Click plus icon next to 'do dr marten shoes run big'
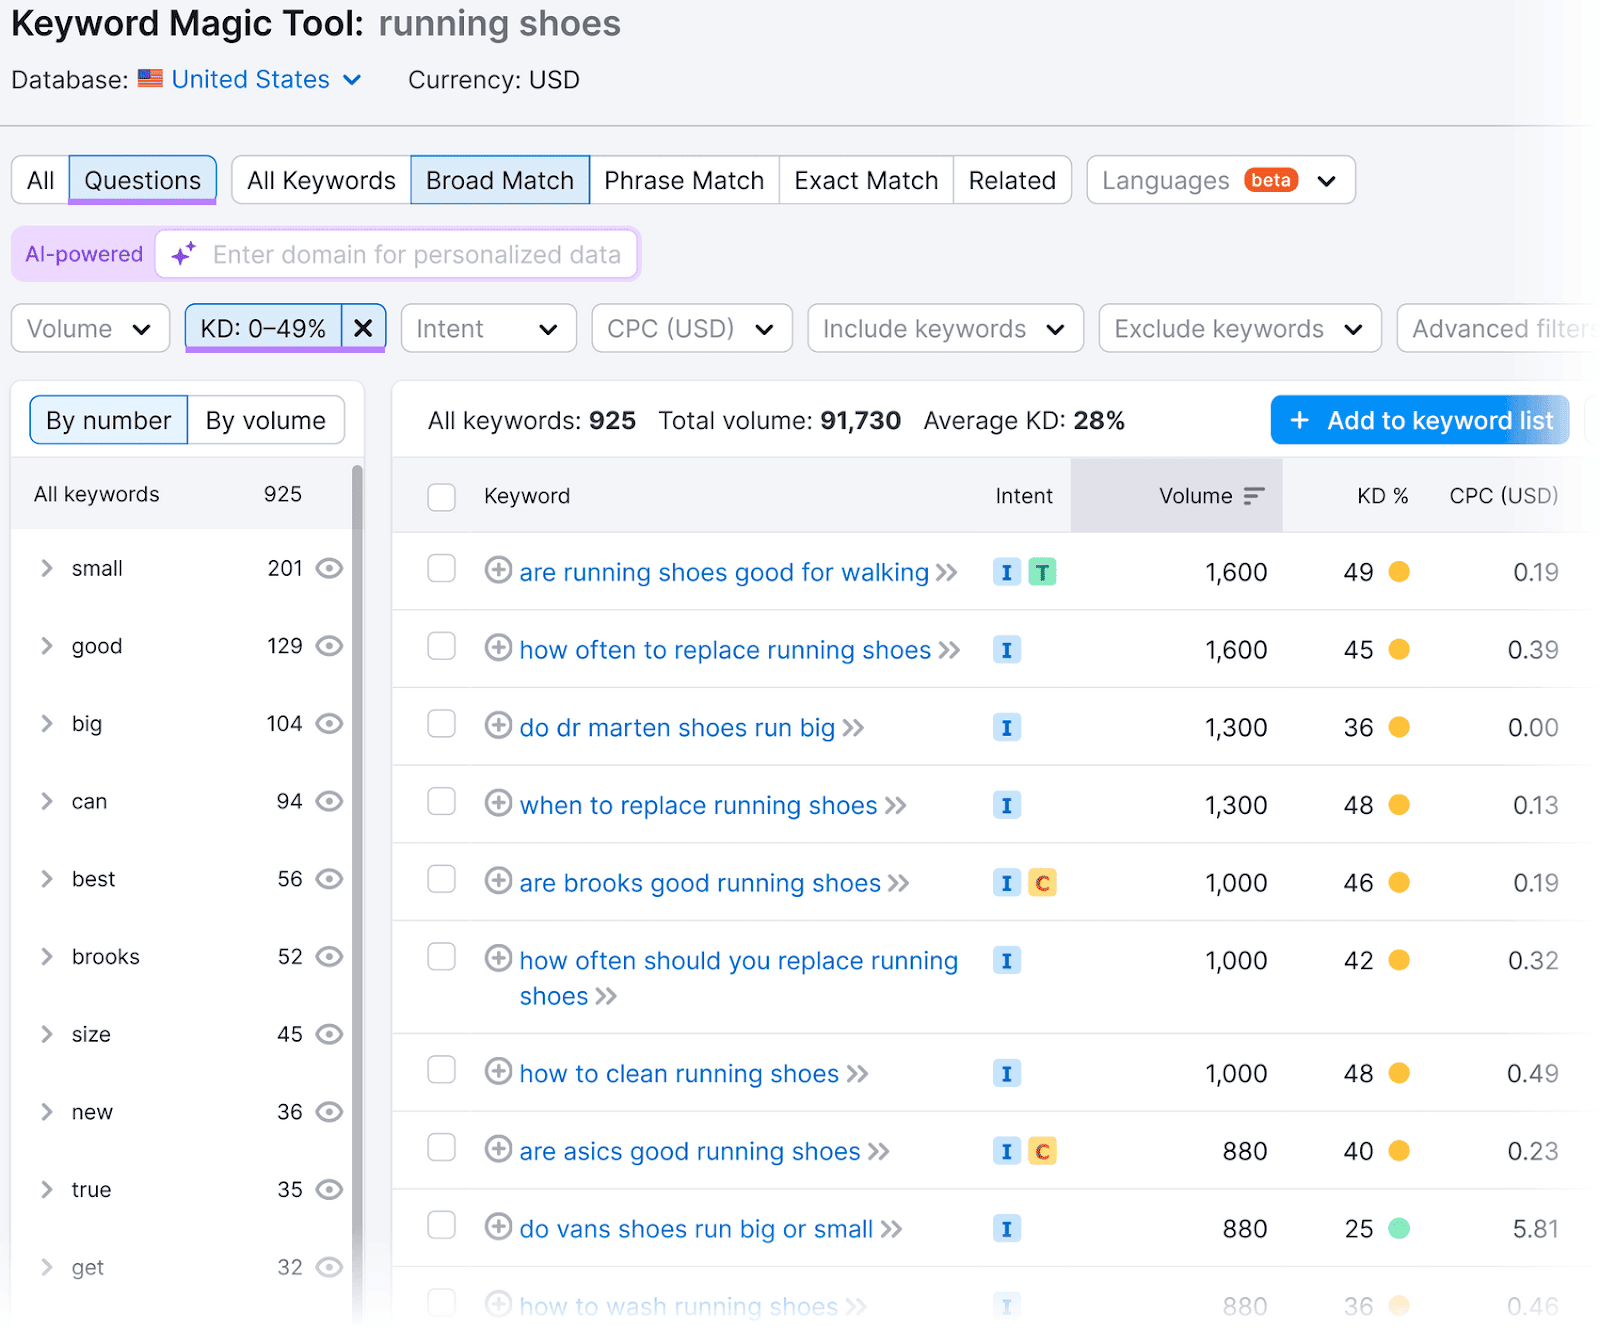The image size is (1600, 1328). tap(498, 726)
